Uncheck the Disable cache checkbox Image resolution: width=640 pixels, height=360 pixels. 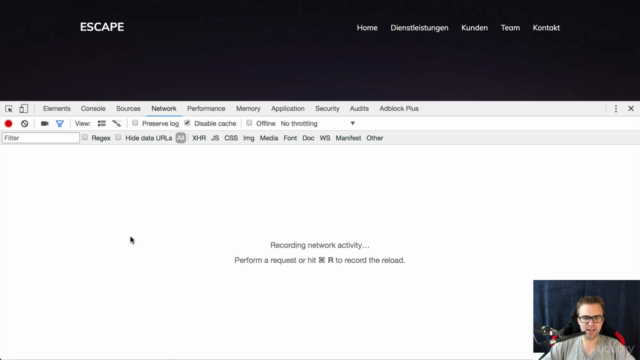pos(187,123)
